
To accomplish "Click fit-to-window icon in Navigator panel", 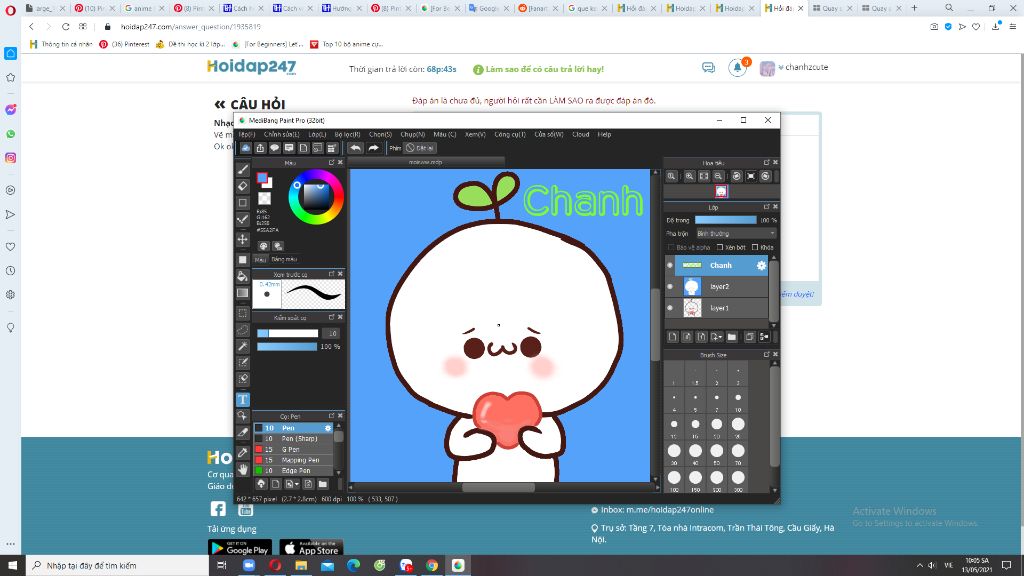I will [703, 176].
